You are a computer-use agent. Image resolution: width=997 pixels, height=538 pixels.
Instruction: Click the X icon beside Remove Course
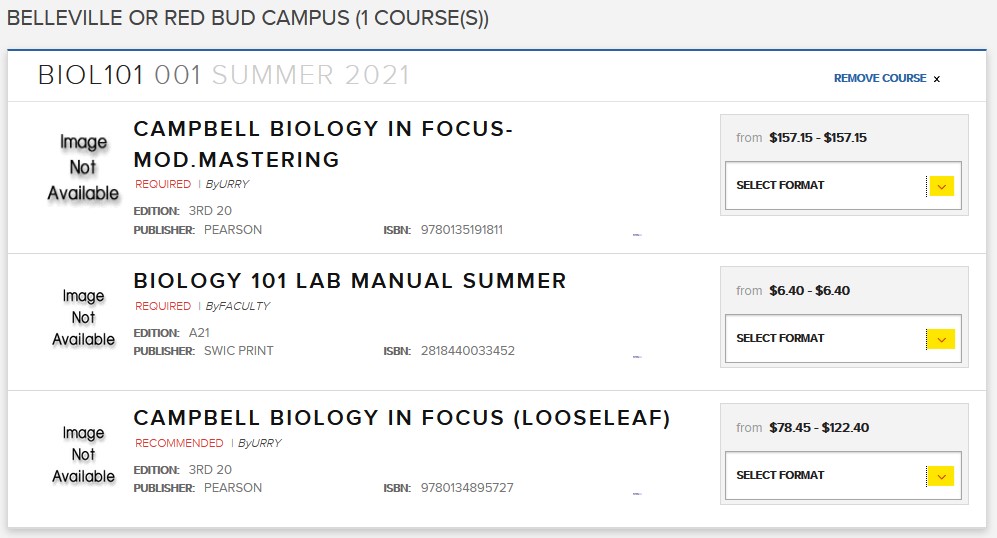pyautogui.click(x=937, y=79)
